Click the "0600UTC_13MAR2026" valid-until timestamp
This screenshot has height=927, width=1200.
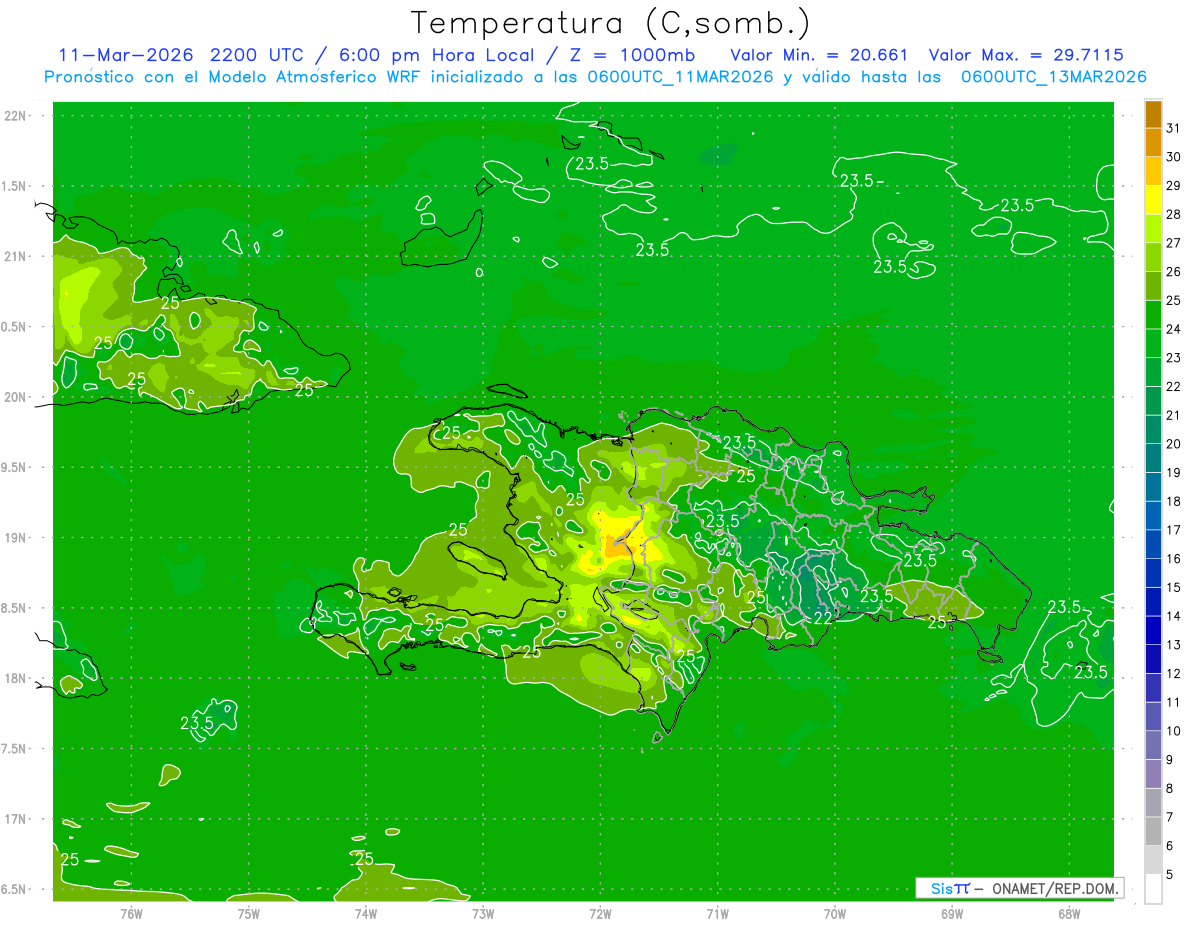1053,77
